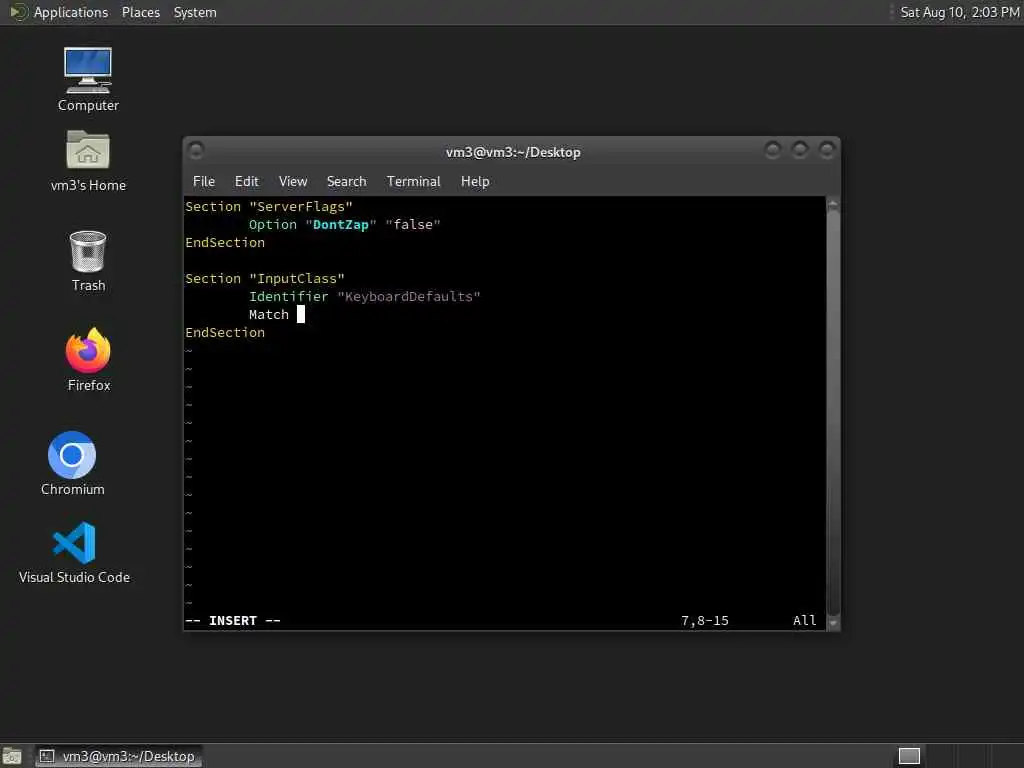Click the show desktop icon in bottom panel

click(x=12, y=756)
